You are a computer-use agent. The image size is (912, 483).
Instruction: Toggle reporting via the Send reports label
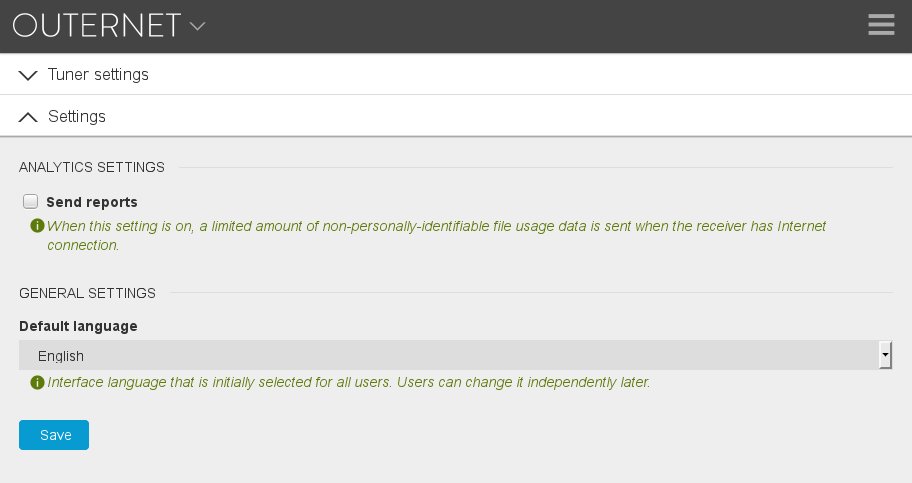(92, 202)
